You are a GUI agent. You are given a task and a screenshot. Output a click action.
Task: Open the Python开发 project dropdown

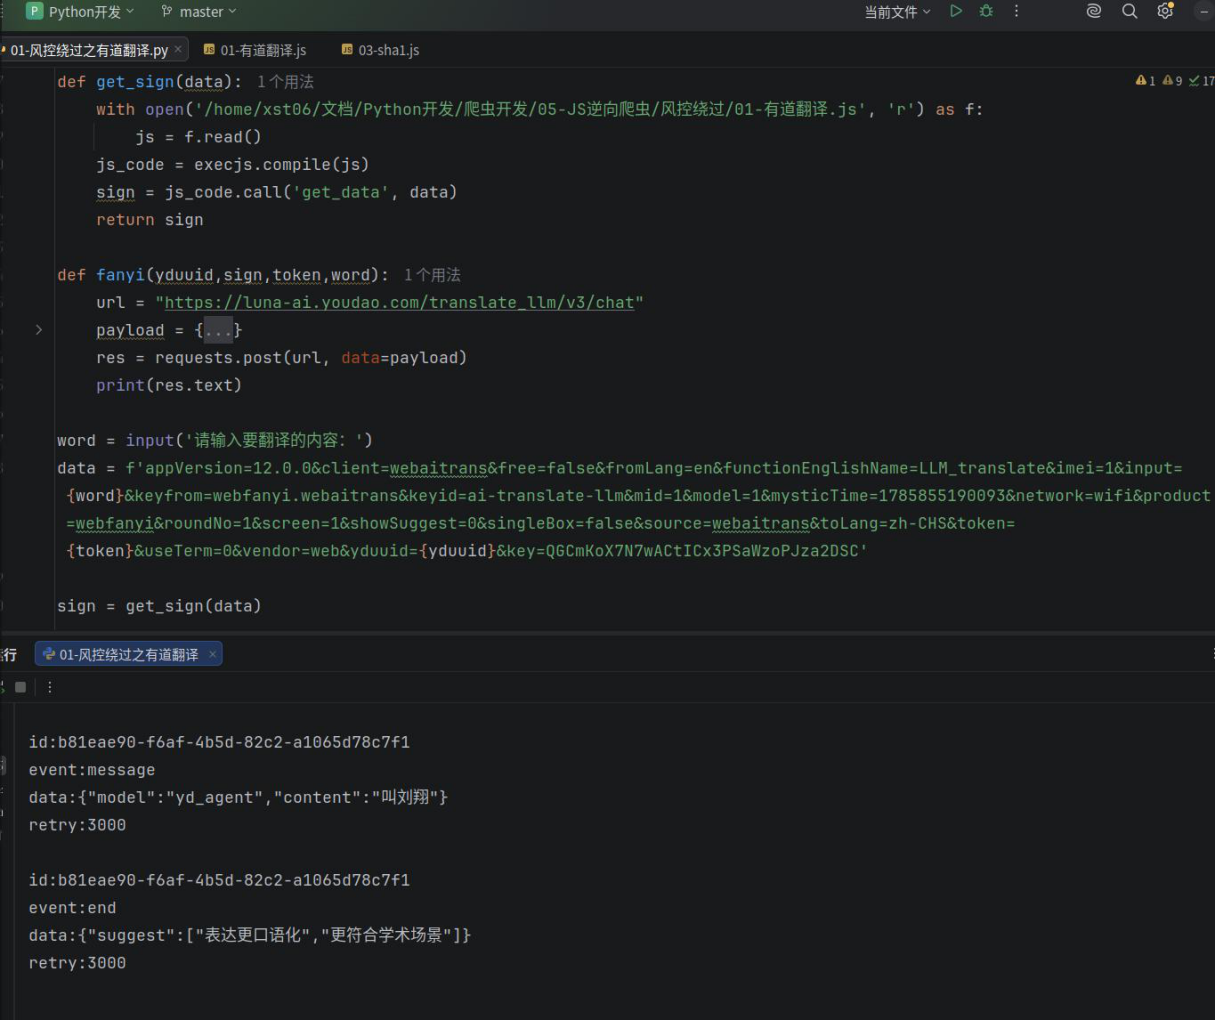91,11
